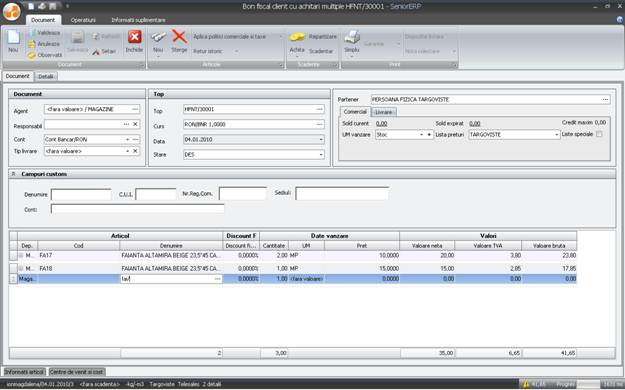Sort by the Cantitate column header

[x=274, y=246]
